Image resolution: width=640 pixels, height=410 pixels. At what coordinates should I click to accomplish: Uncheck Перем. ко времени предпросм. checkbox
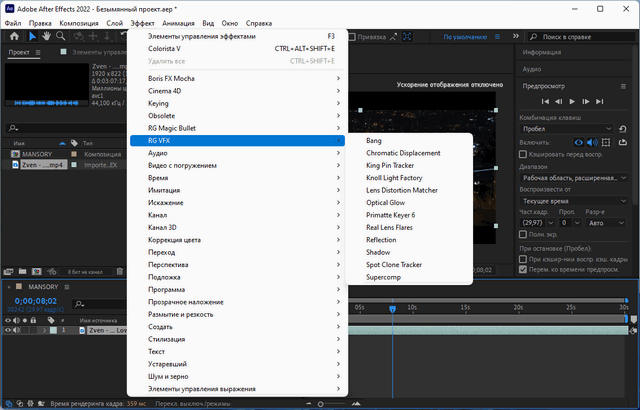coord(523,267)
